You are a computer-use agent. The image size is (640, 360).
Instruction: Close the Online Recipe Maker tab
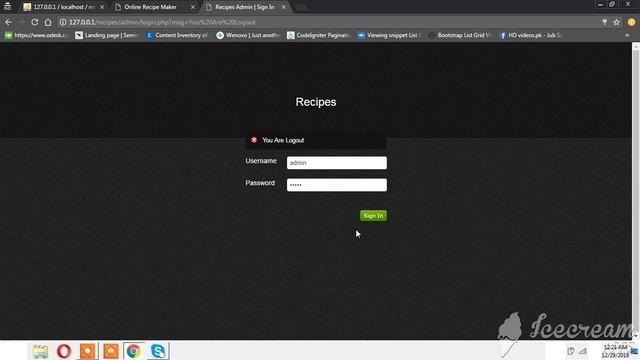coord(193,7)
